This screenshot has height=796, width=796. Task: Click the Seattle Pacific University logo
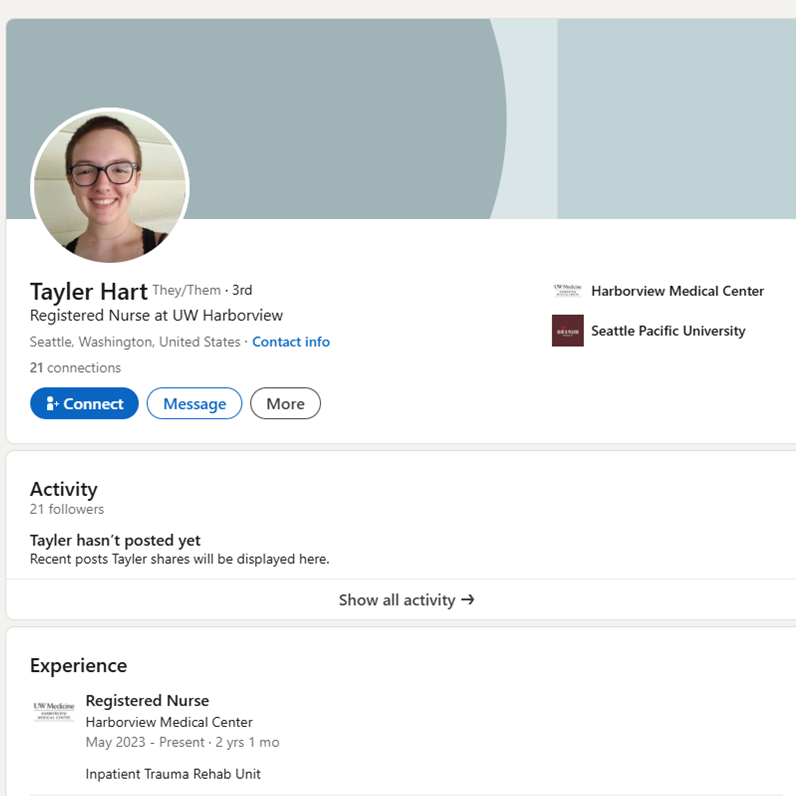click(x=567, y=331)
